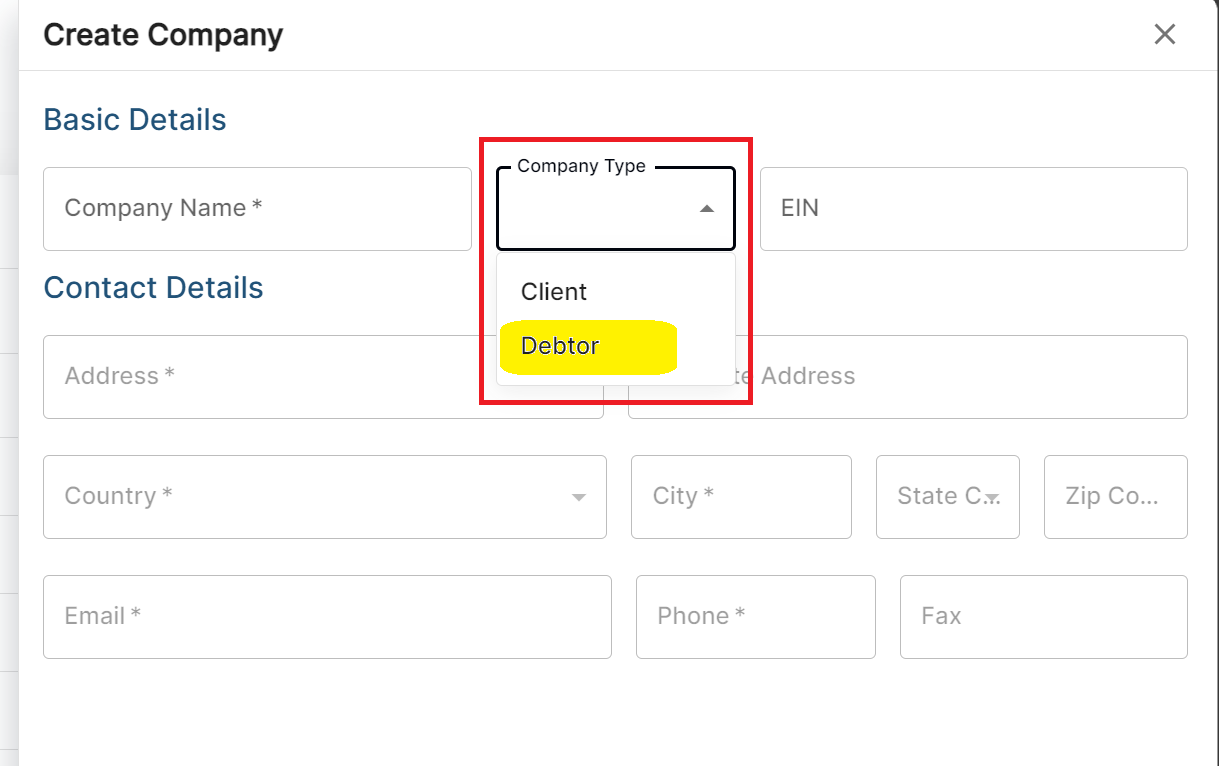The width and height of the screenshot is (1219, 766).
Task: Click the EIN input field
Action: [972, 209]
